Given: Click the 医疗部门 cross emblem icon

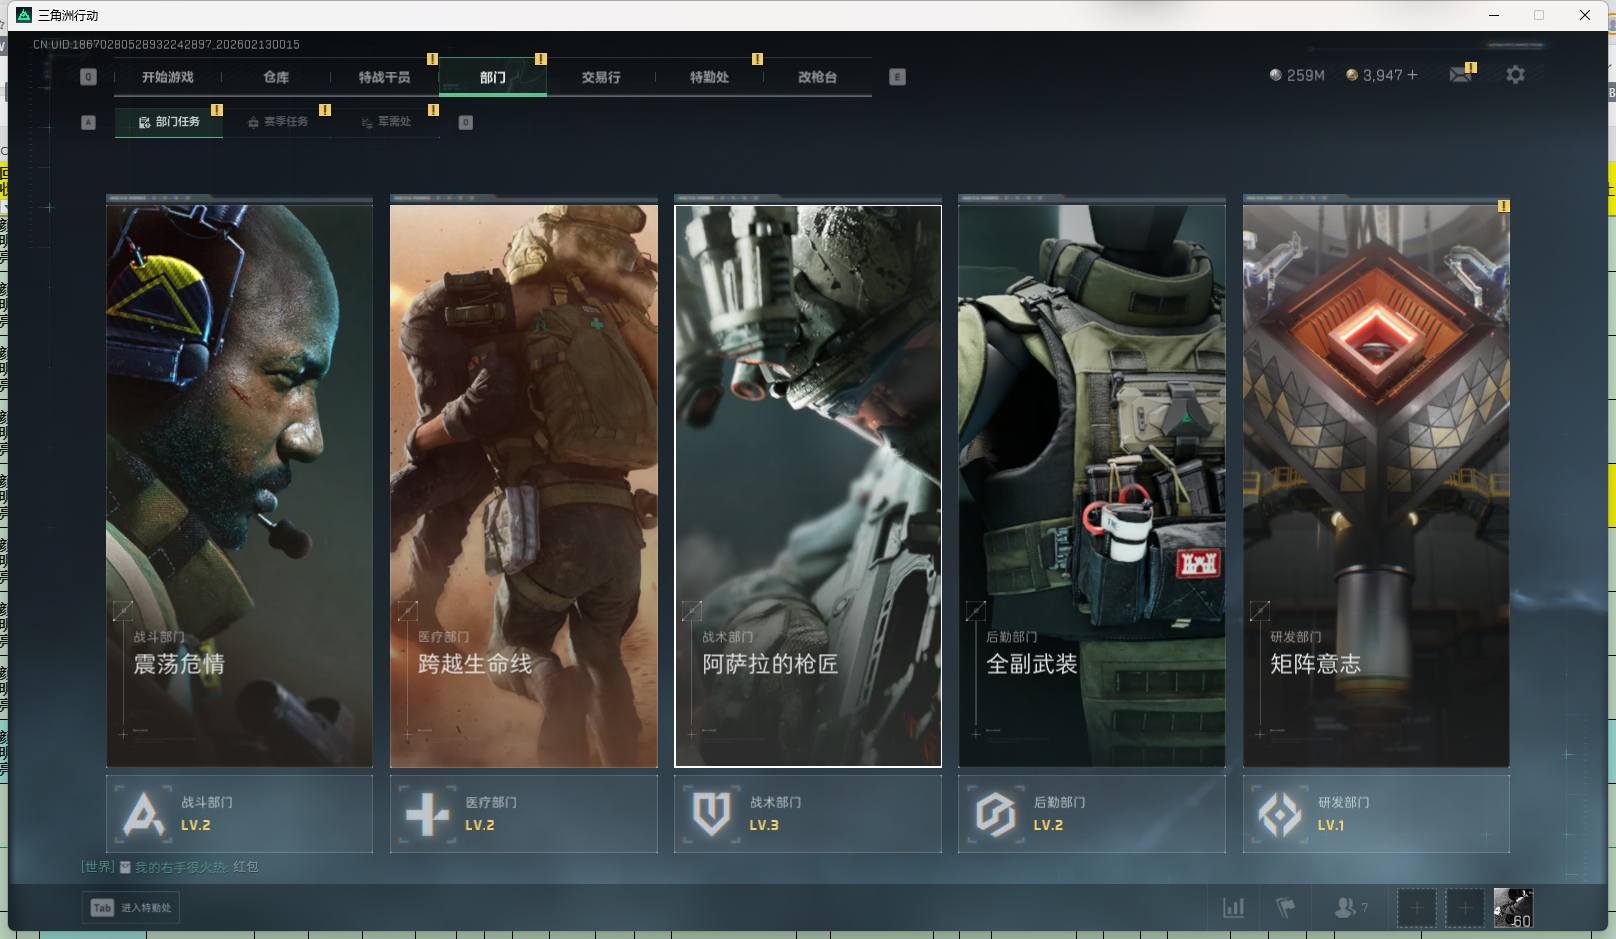Looking at the screenshot, I should [427, 814].
